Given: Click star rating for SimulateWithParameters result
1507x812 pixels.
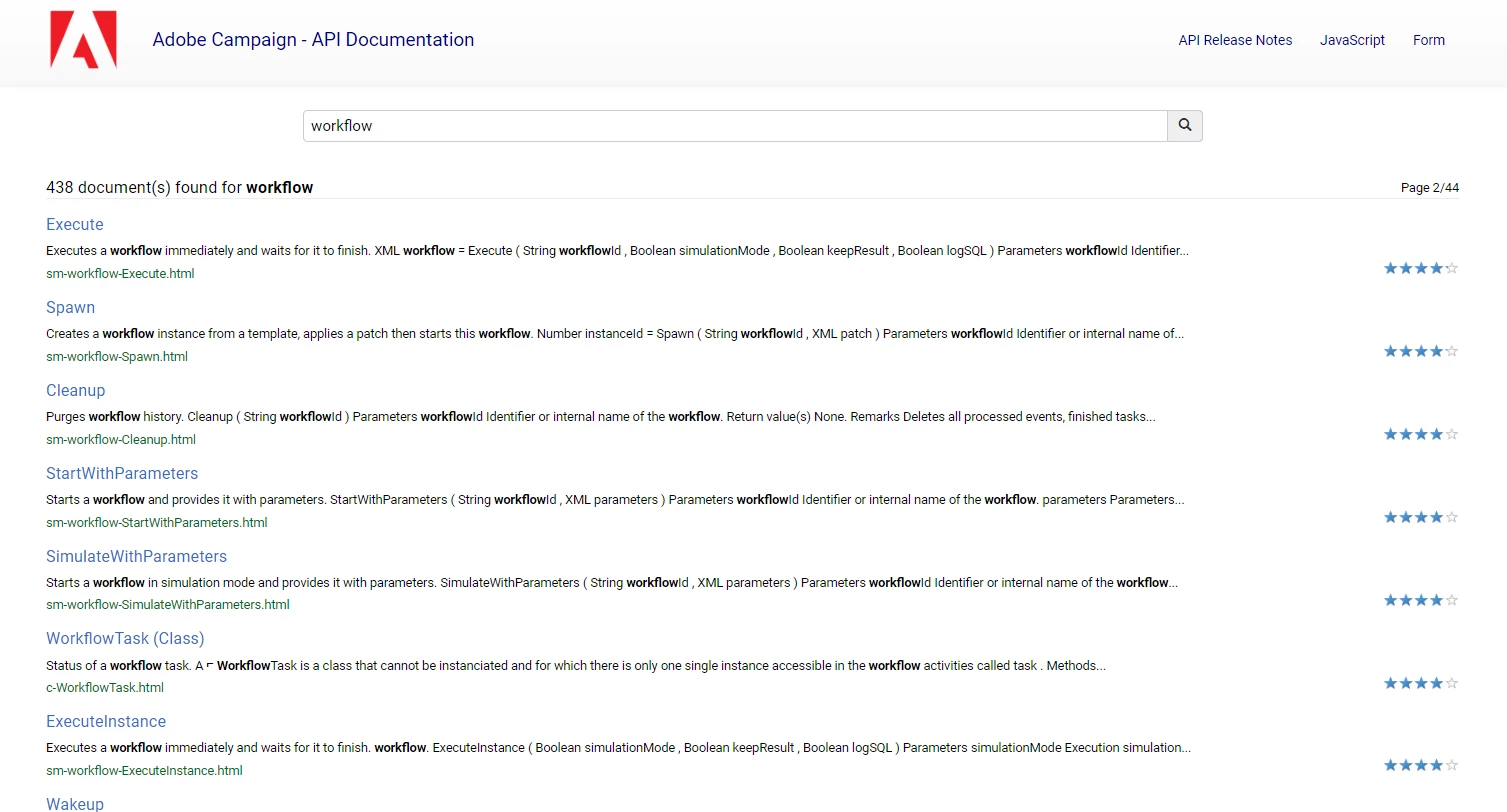Looking at the screenshot, I should coord(1421,600).
